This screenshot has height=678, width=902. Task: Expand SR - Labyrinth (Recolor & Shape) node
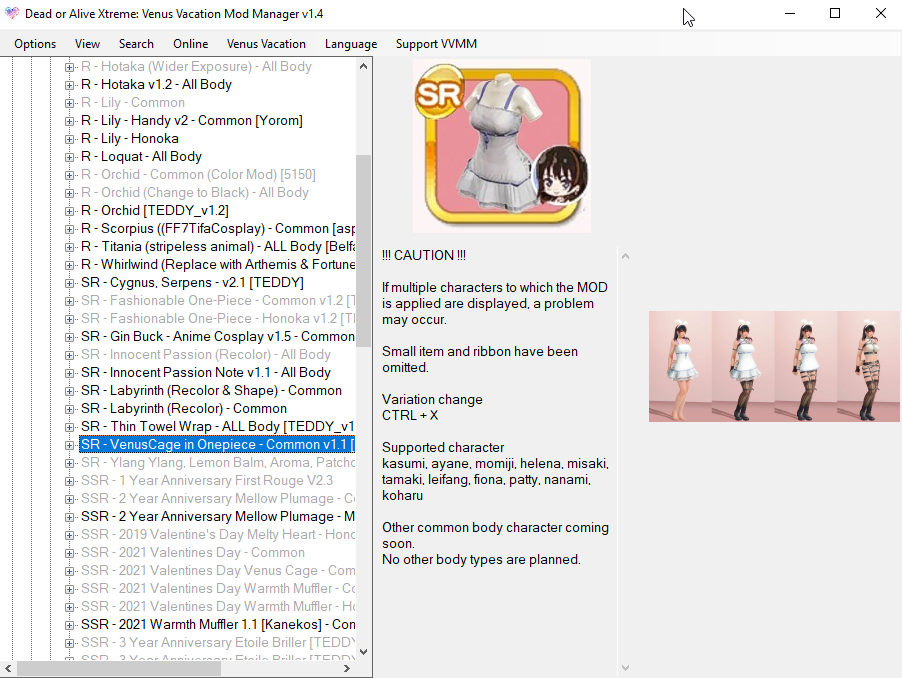[x=69, y=391]
